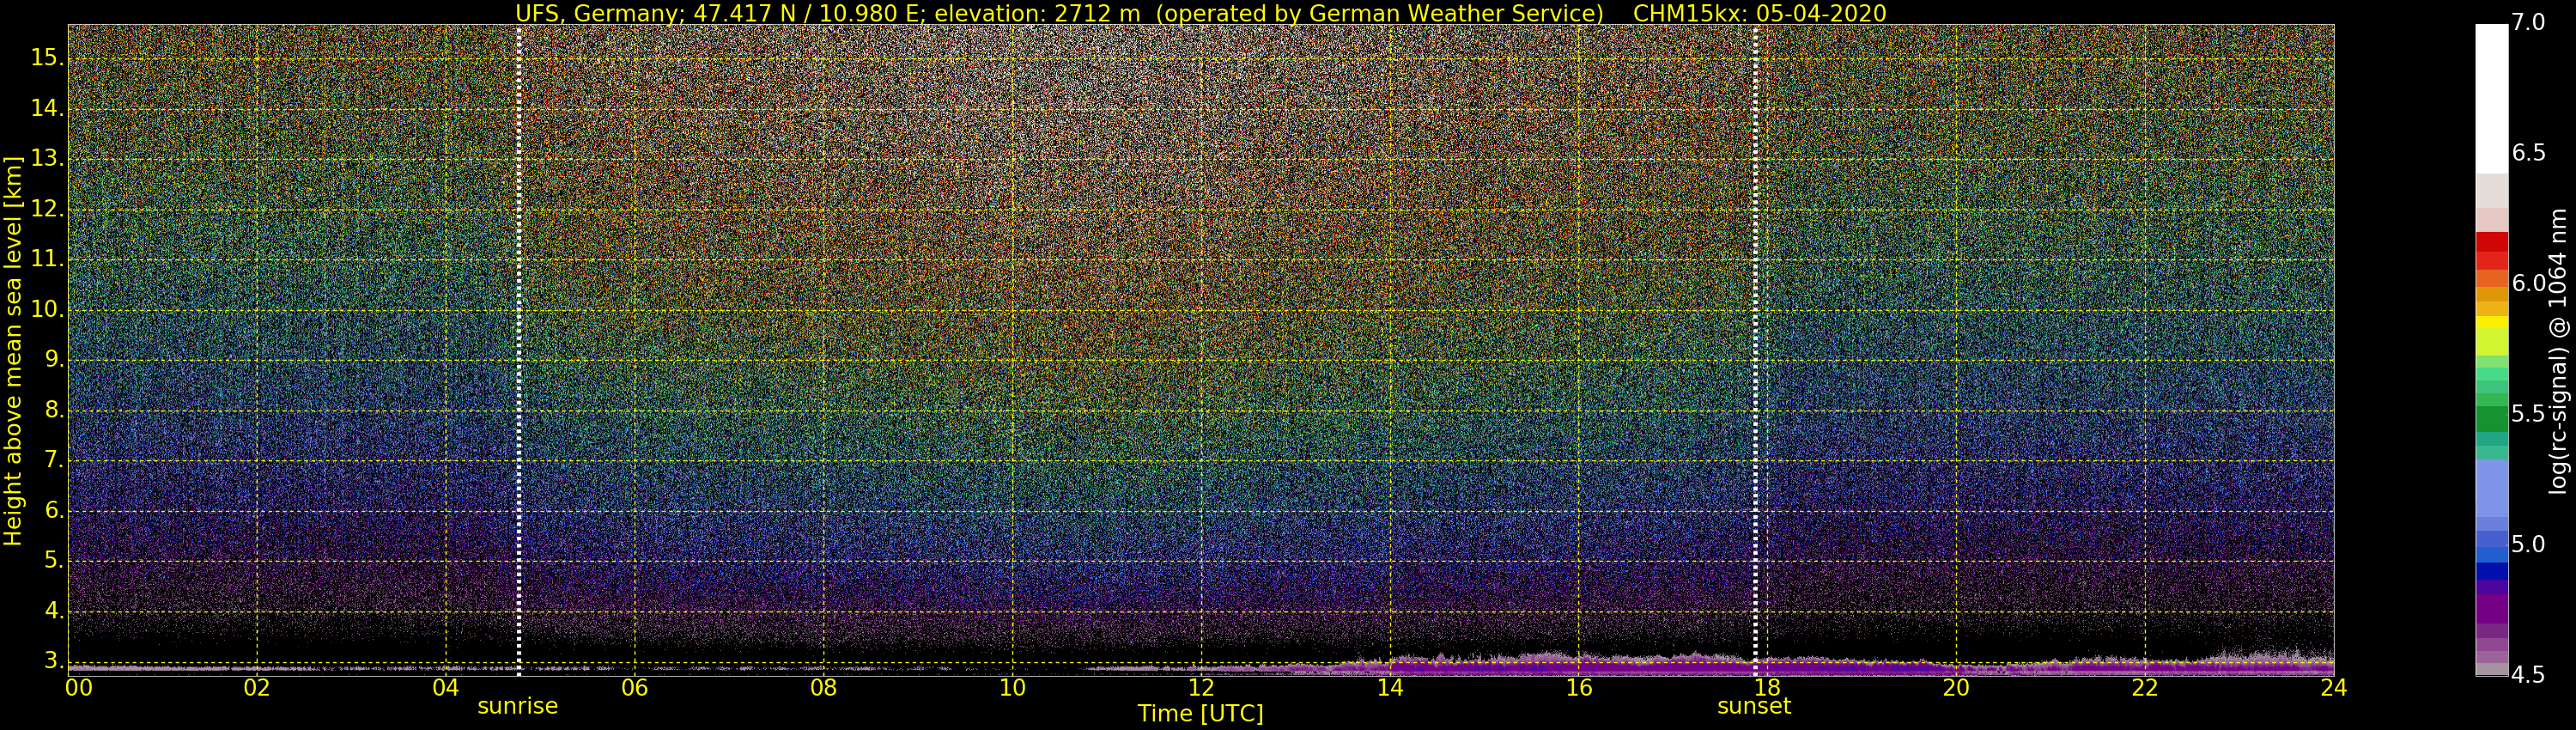
Task: Click the time tick label '04'
Action: 446,688
